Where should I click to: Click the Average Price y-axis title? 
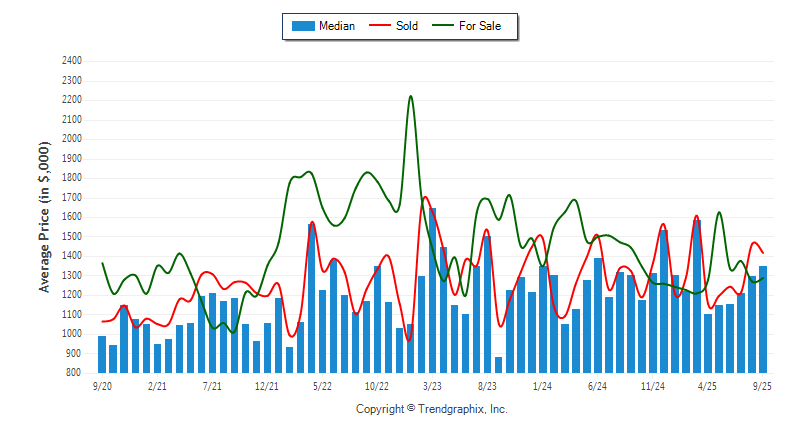(x=45, y=216)
